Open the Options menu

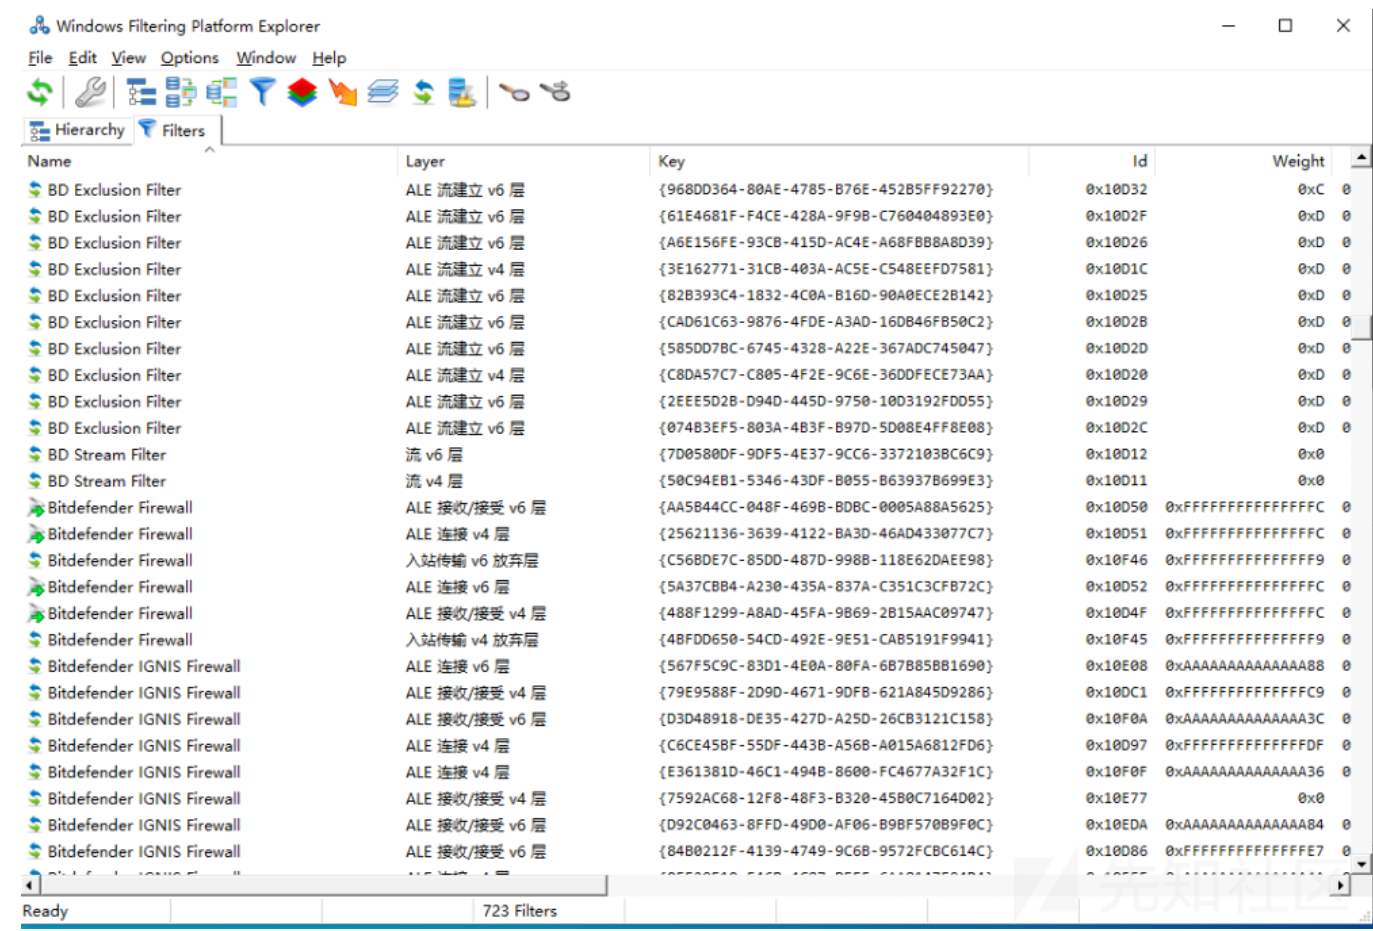click(190, 58)
